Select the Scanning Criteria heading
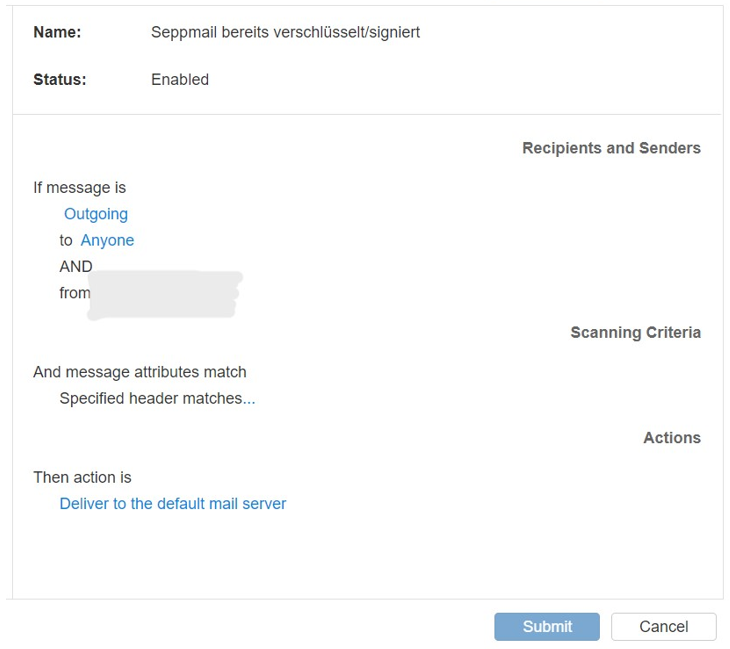The height and width of the screenshot is (649, 730). (635, 332)
